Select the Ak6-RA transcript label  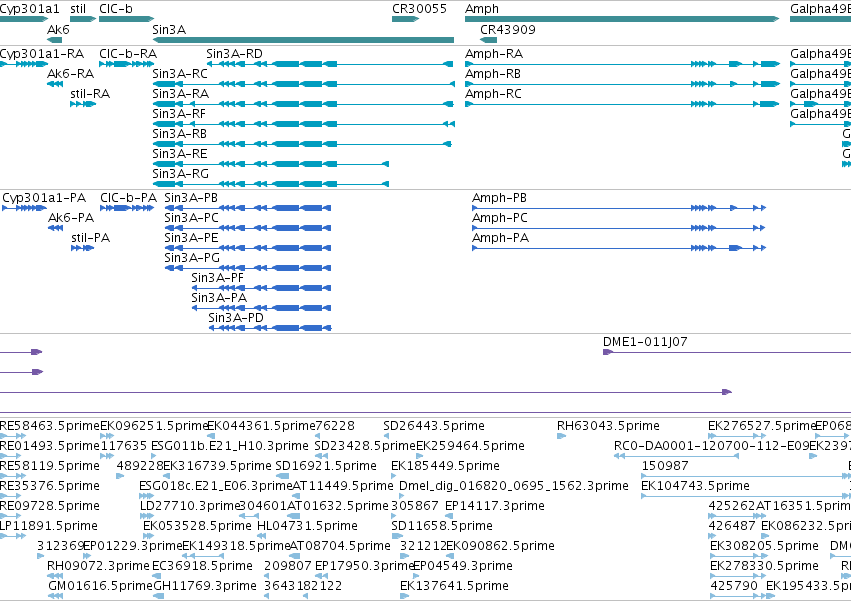coord(71,74)
